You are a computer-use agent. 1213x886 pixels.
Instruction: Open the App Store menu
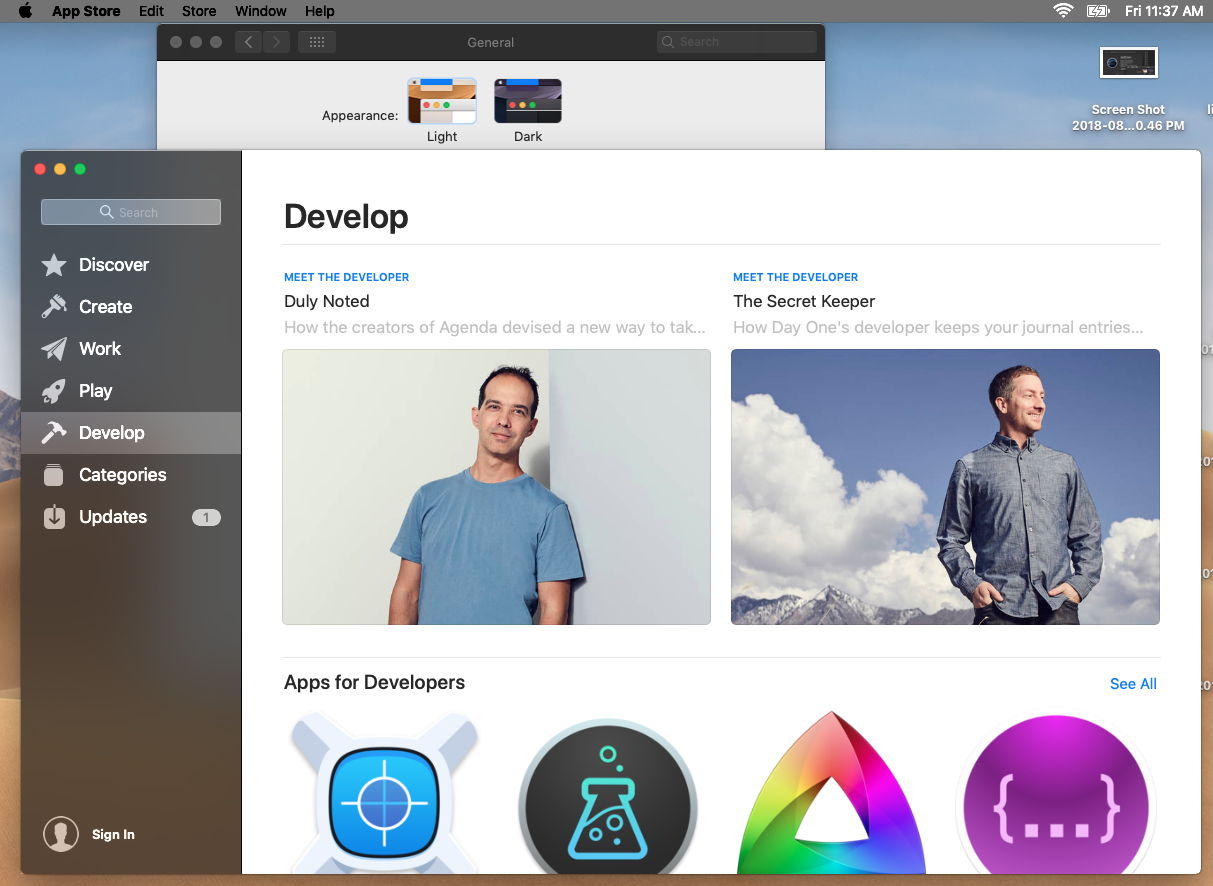point(86,11)
